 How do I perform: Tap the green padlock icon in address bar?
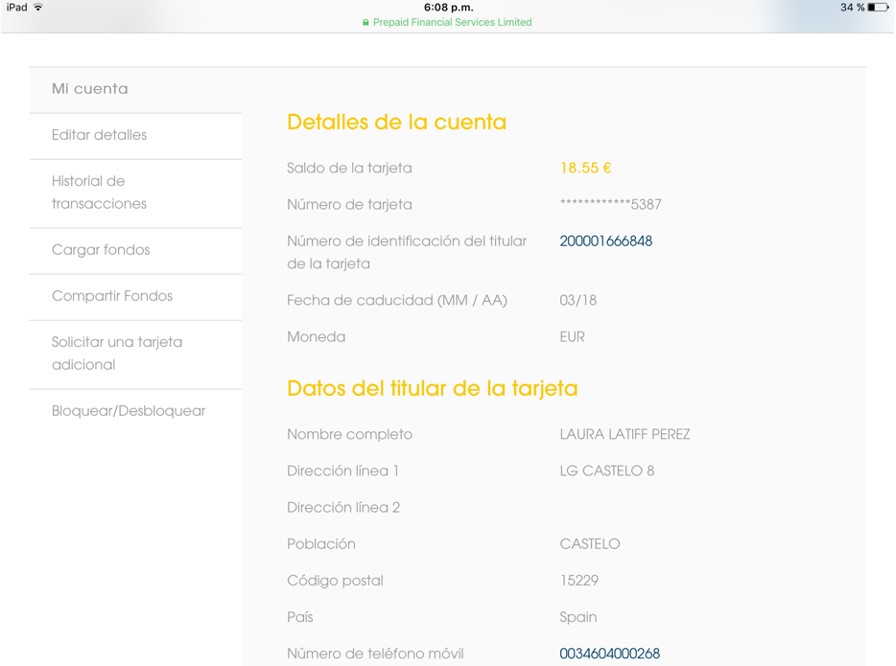366,22
